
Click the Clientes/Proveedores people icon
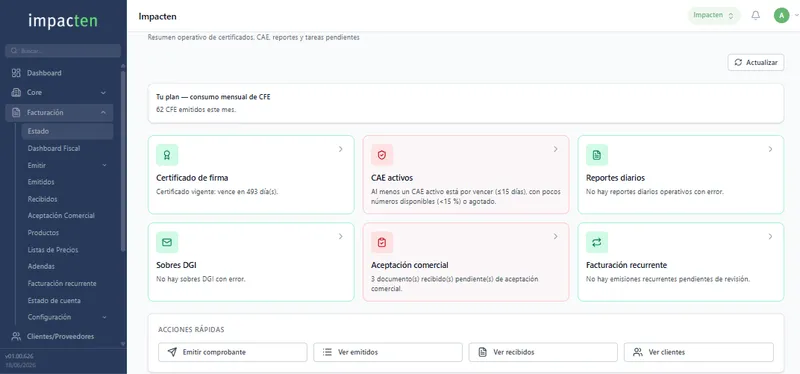(x=16, y=336)
